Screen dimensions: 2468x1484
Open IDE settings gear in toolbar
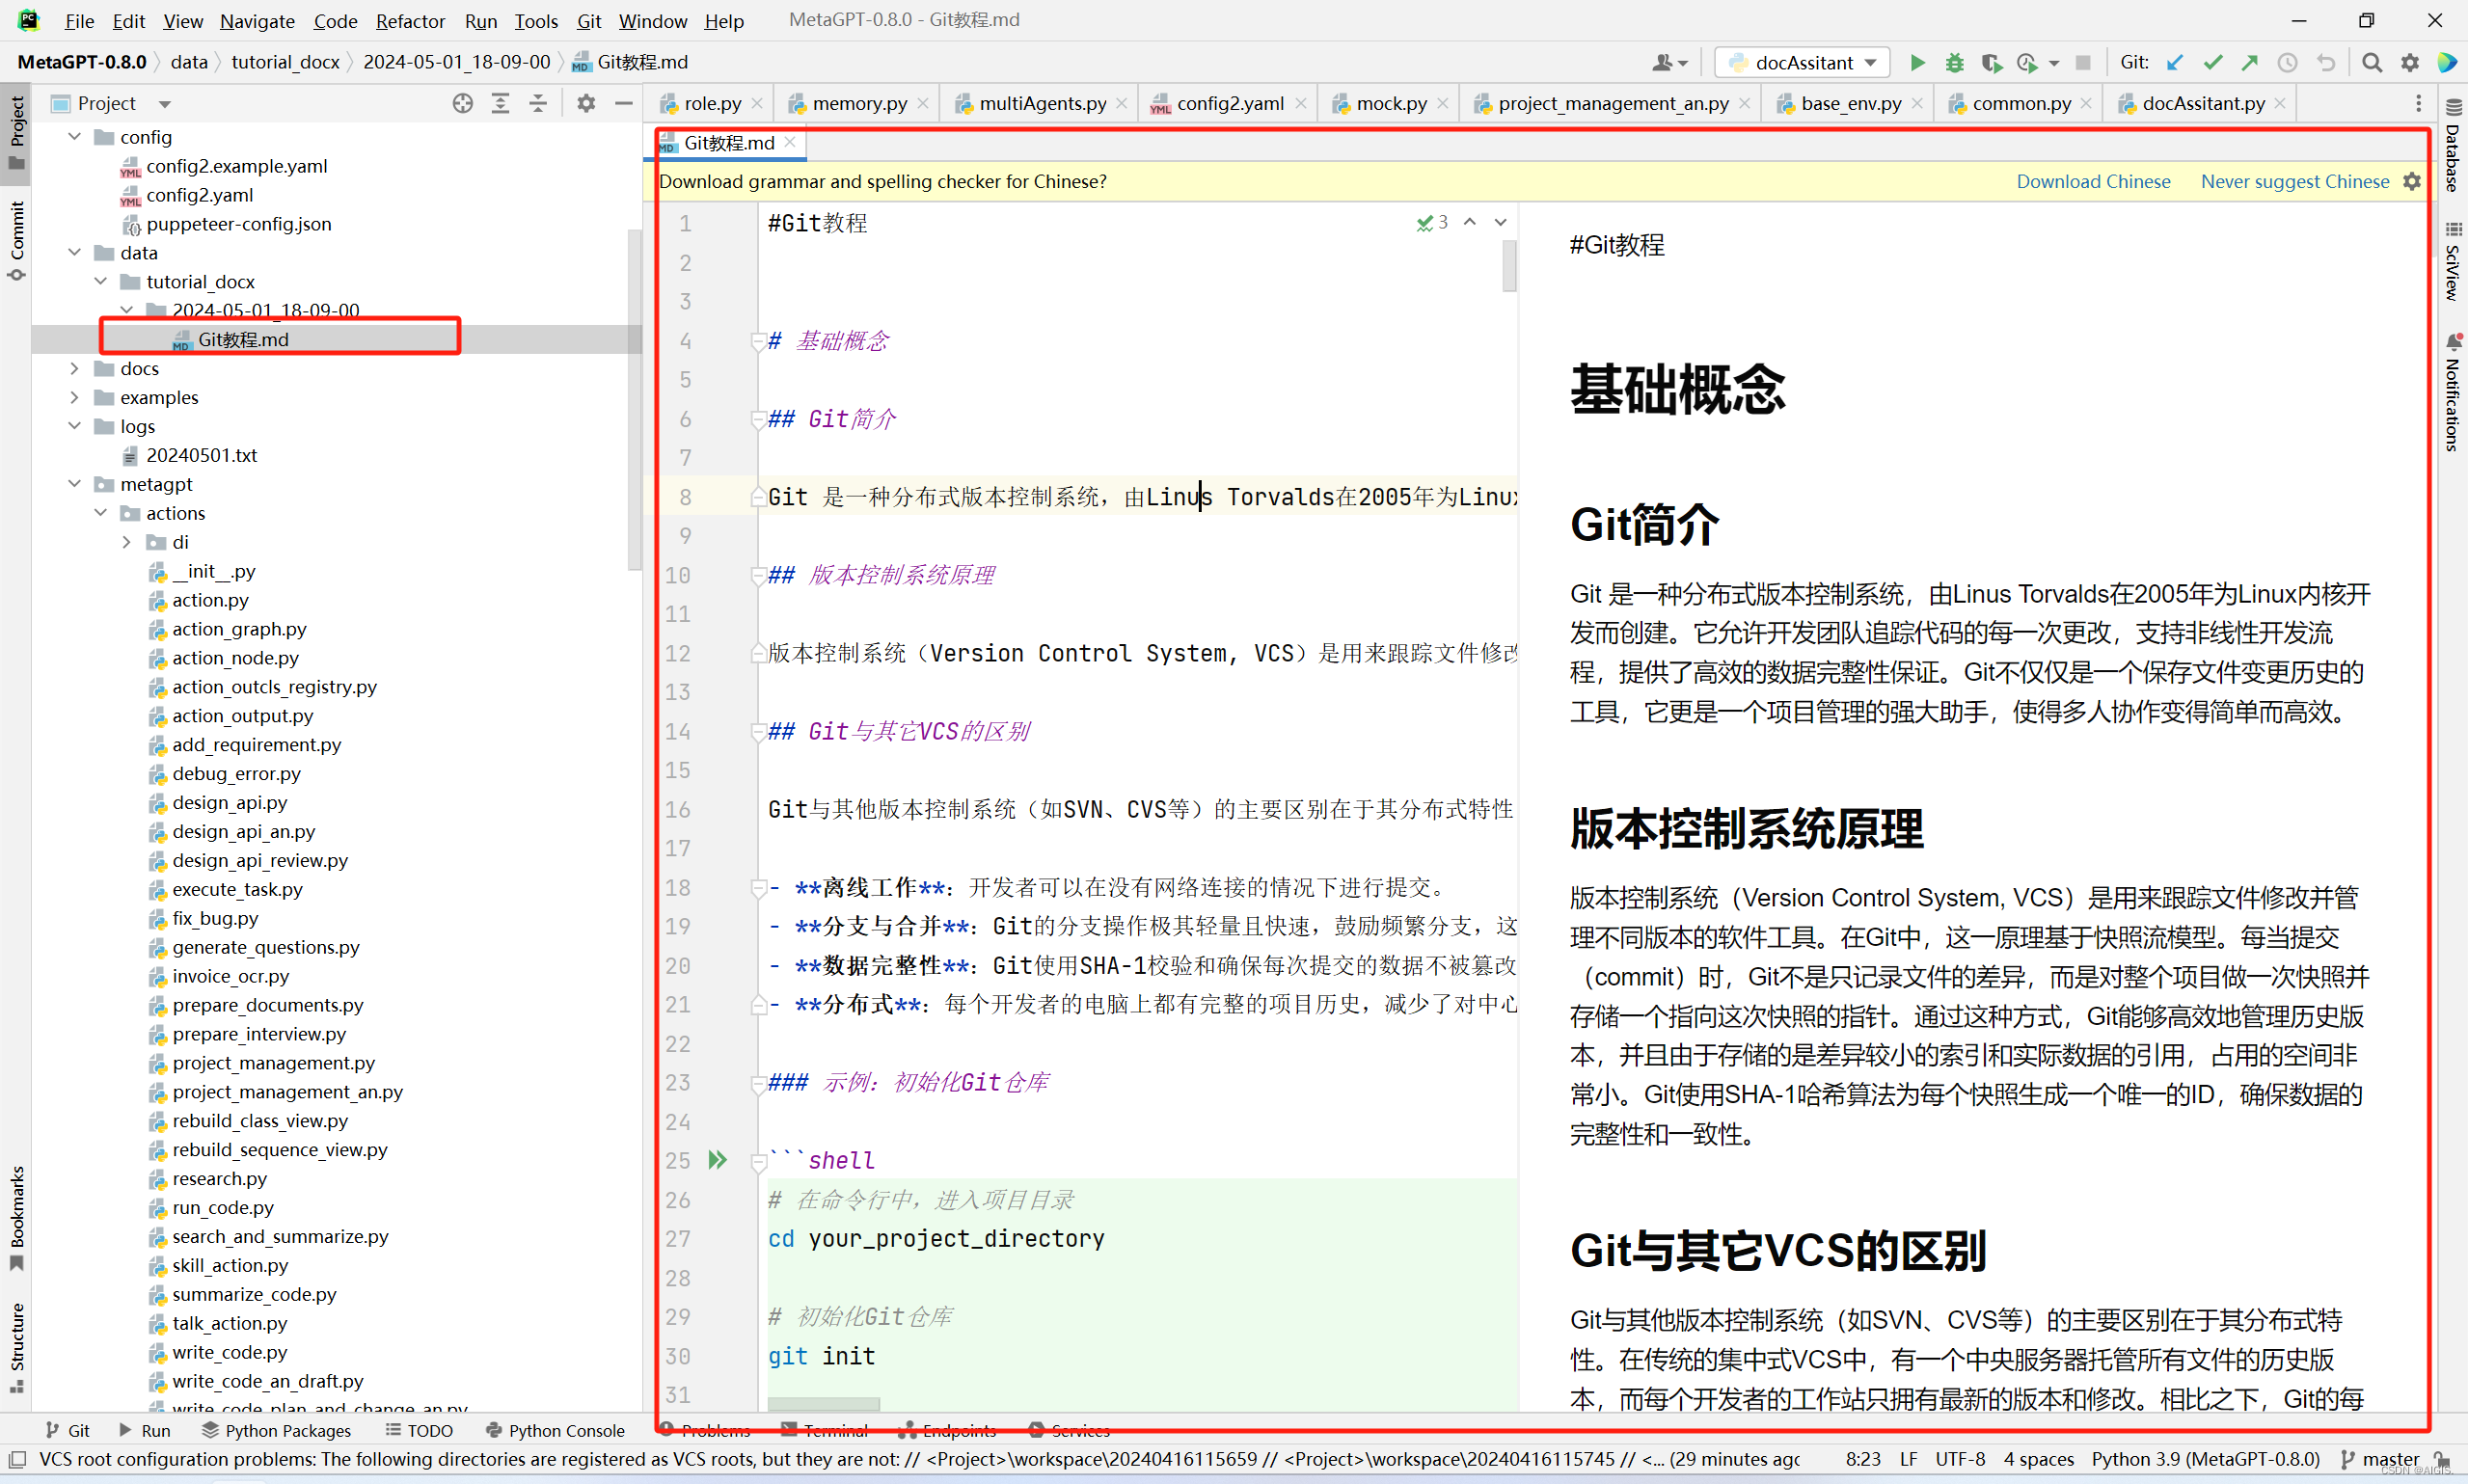coord(2410,62)
